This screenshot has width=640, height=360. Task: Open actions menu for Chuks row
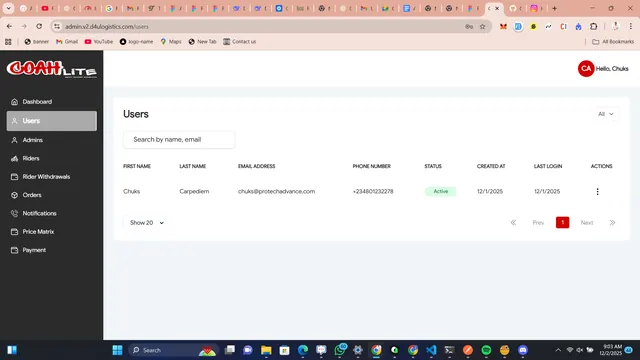point(598,191)
